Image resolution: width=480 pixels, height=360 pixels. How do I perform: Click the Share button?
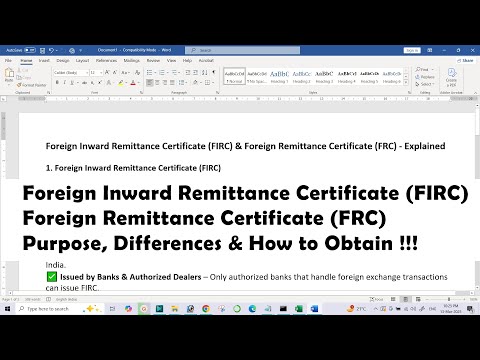coord(465,60)
